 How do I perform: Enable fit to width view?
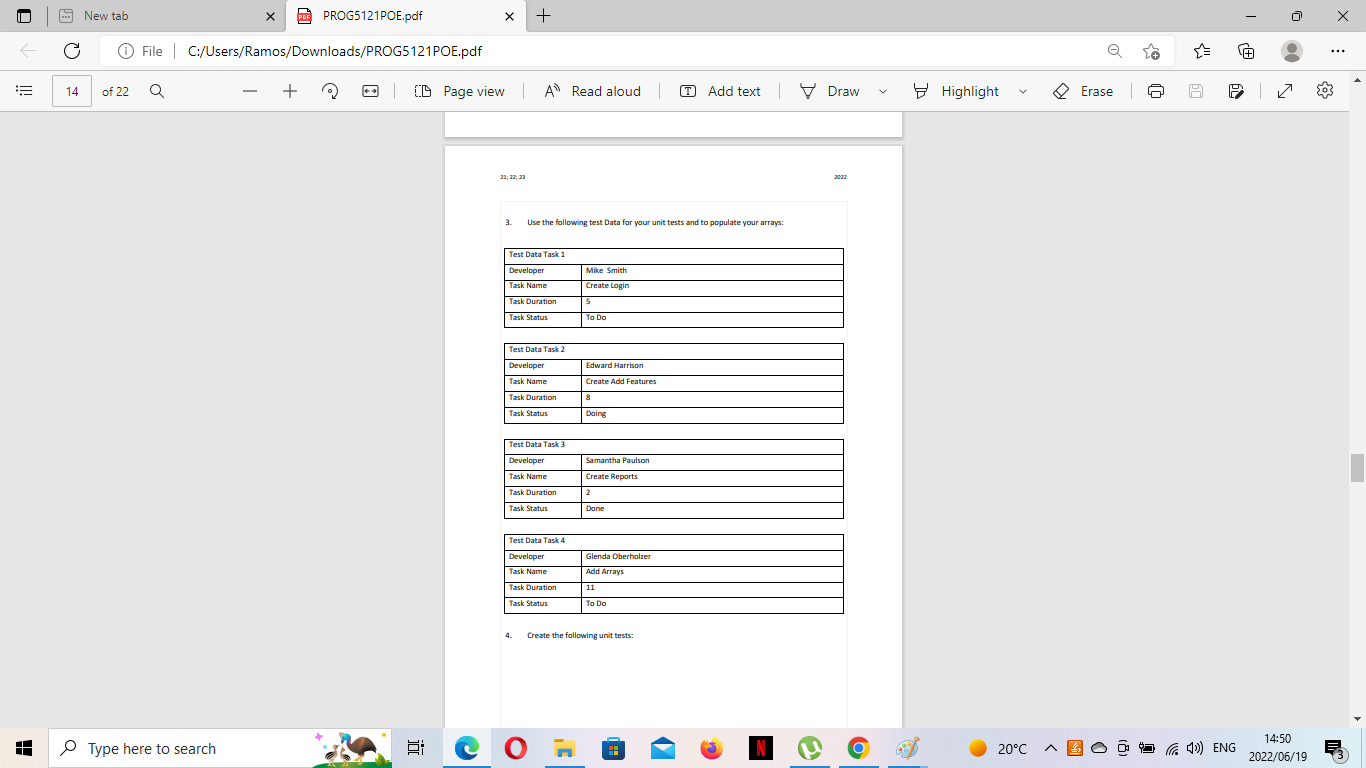[x=371, y=91]
